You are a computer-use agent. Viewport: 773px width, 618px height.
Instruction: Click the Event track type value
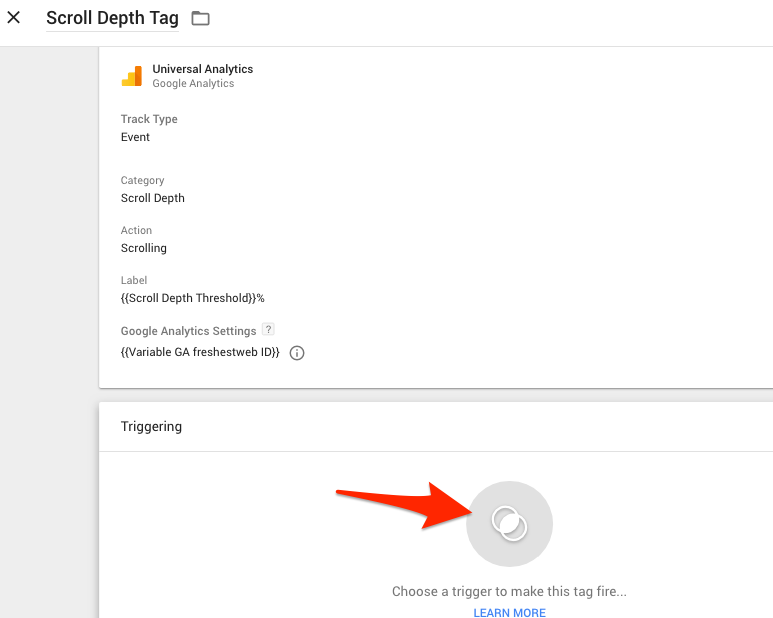[x=135, y=137]
